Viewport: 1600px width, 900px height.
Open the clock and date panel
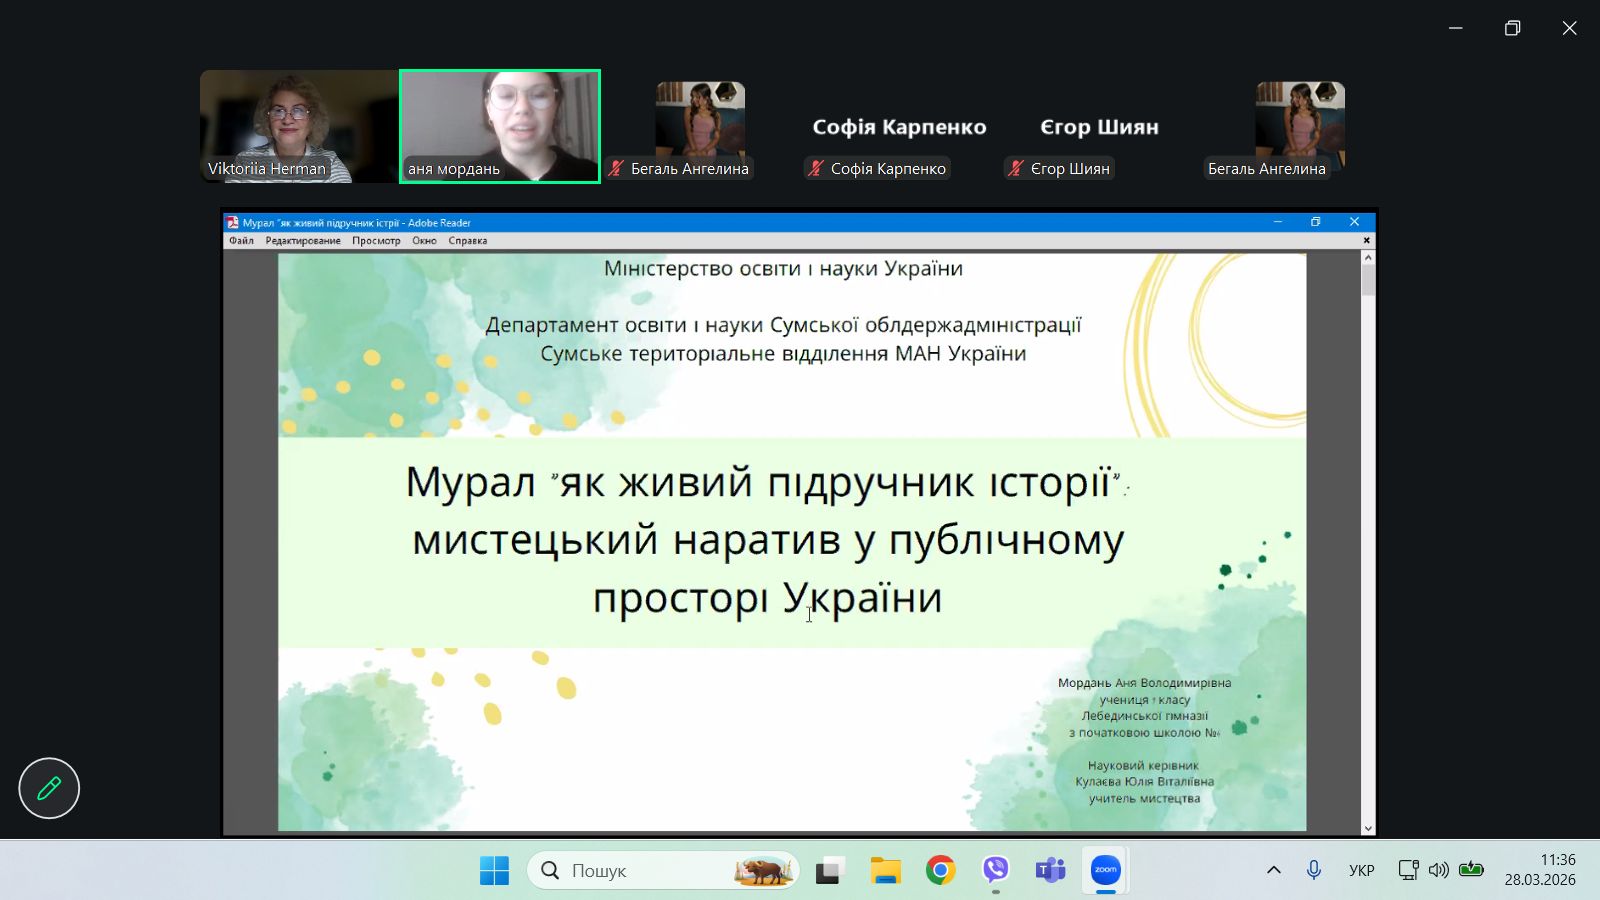[x=1540, y=870]
